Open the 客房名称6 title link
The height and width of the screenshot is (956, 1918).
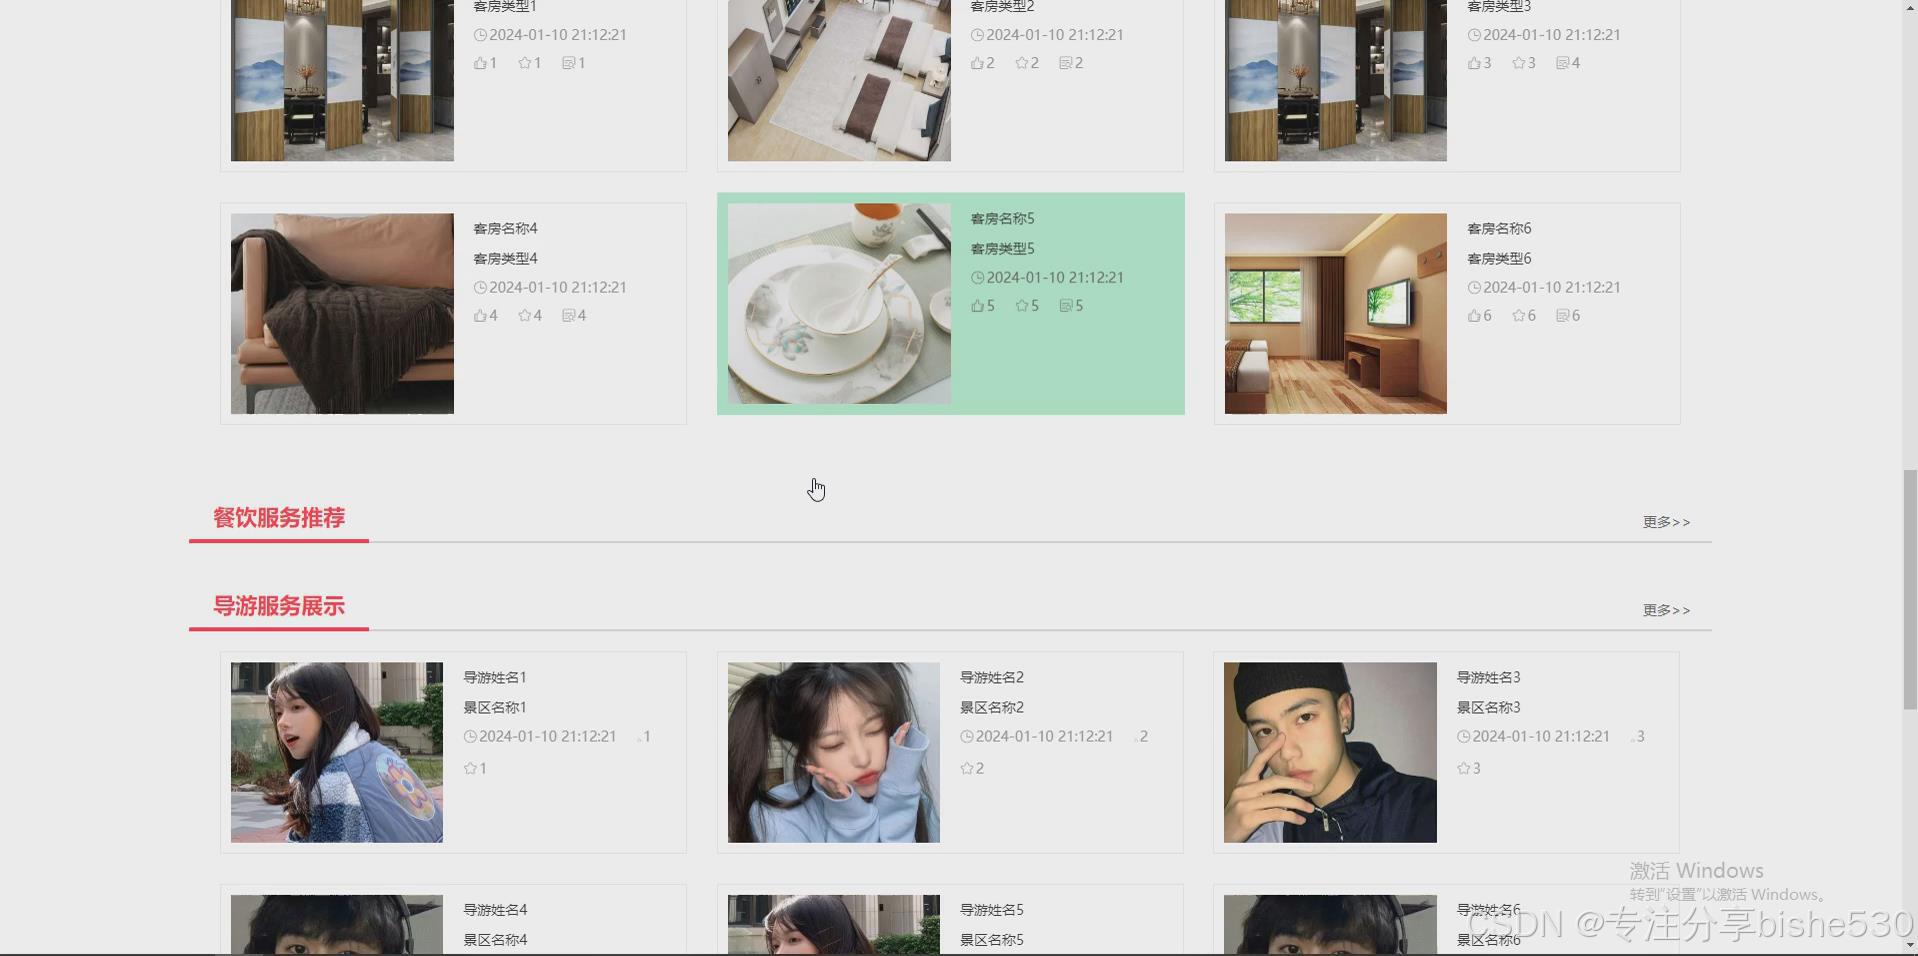[x=1499, y=229]
